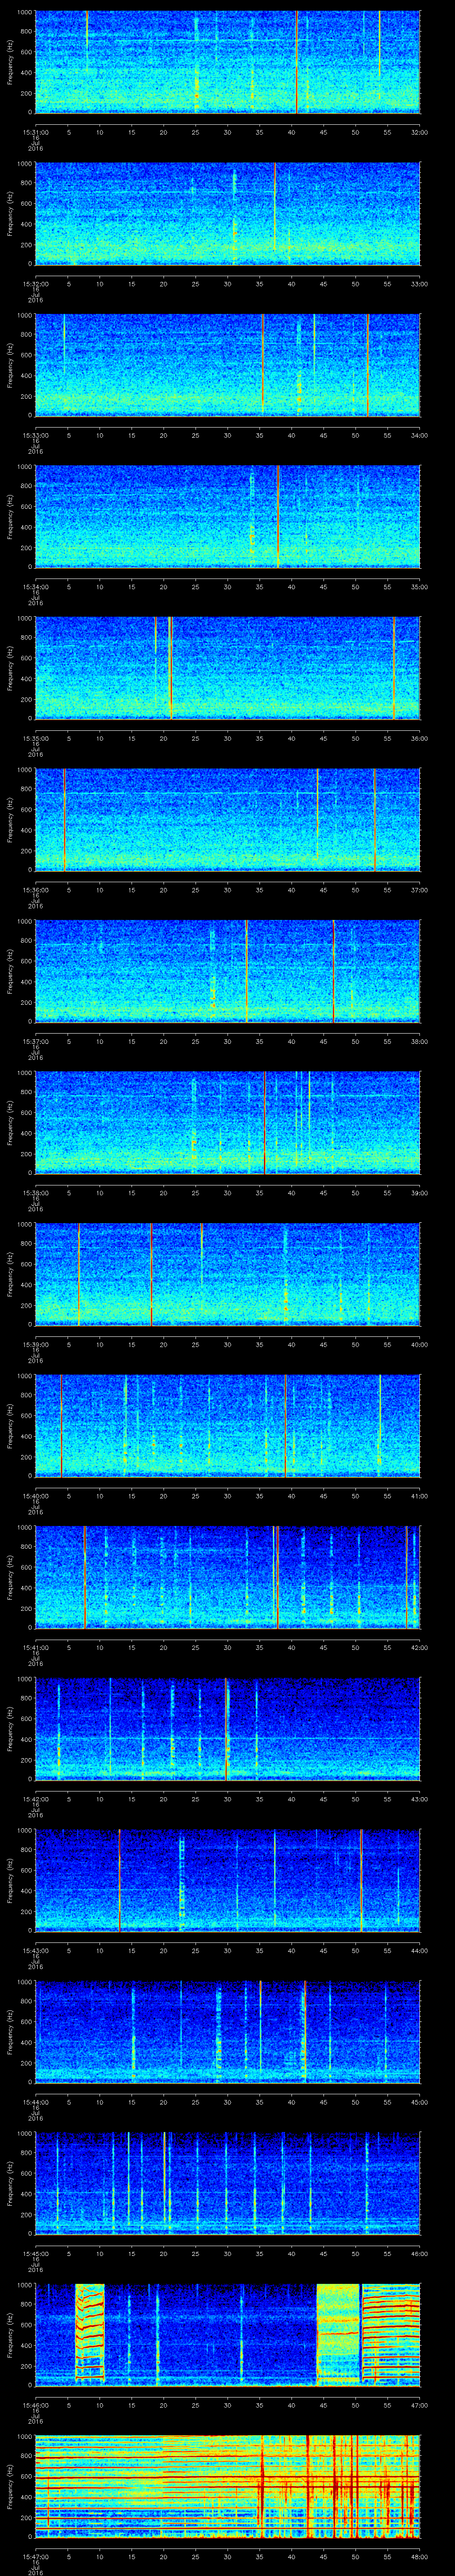Click the "15:42:00" time axis label
This screenshot has width=455, height=2576.
click(36, 1799)
